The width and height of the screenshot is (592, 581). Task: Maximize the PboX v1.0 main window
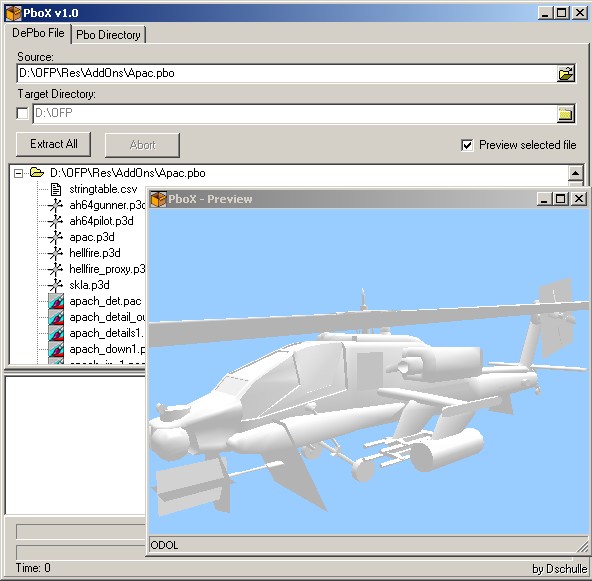[x=562, y=13]
